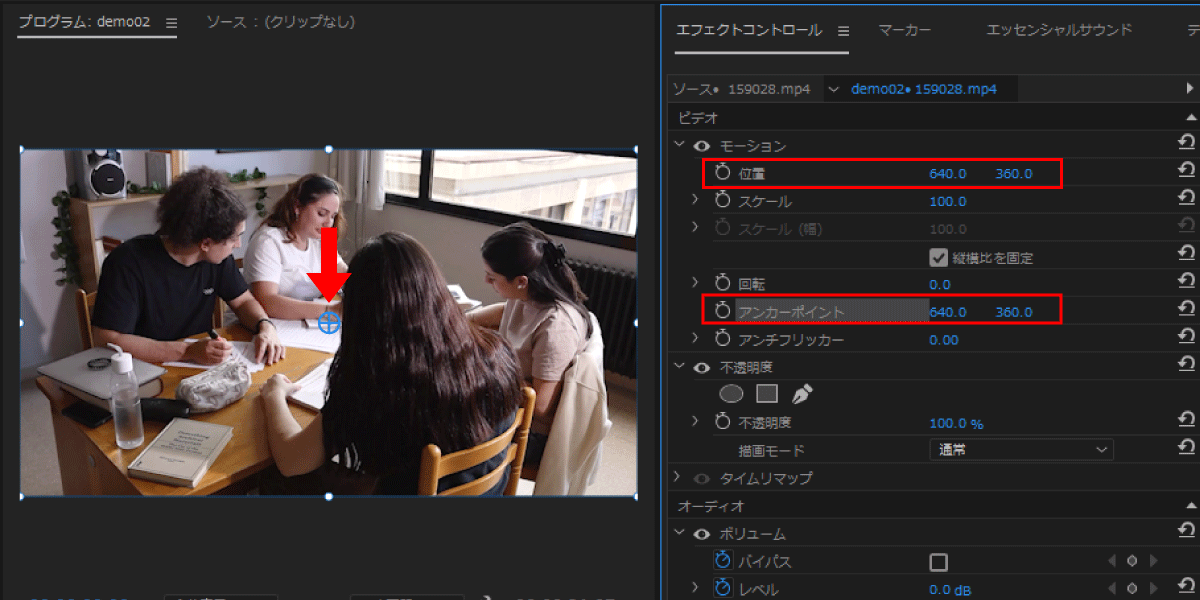Viewport: 1200px width, 600px height.
Task: Select the プログラム: demo02 monitor tab
Action: [84, 22]
